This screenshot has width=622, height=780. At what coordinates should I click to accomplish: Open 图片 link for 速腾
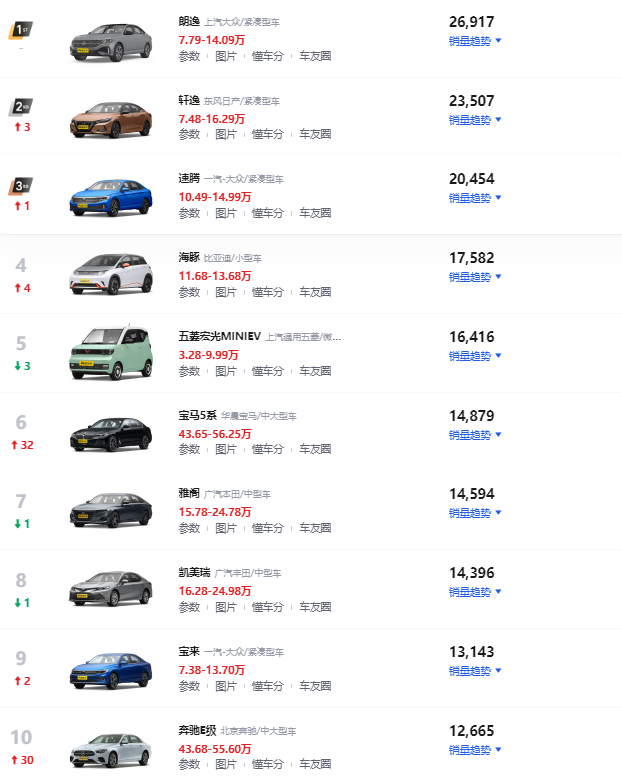pos(226,213)
